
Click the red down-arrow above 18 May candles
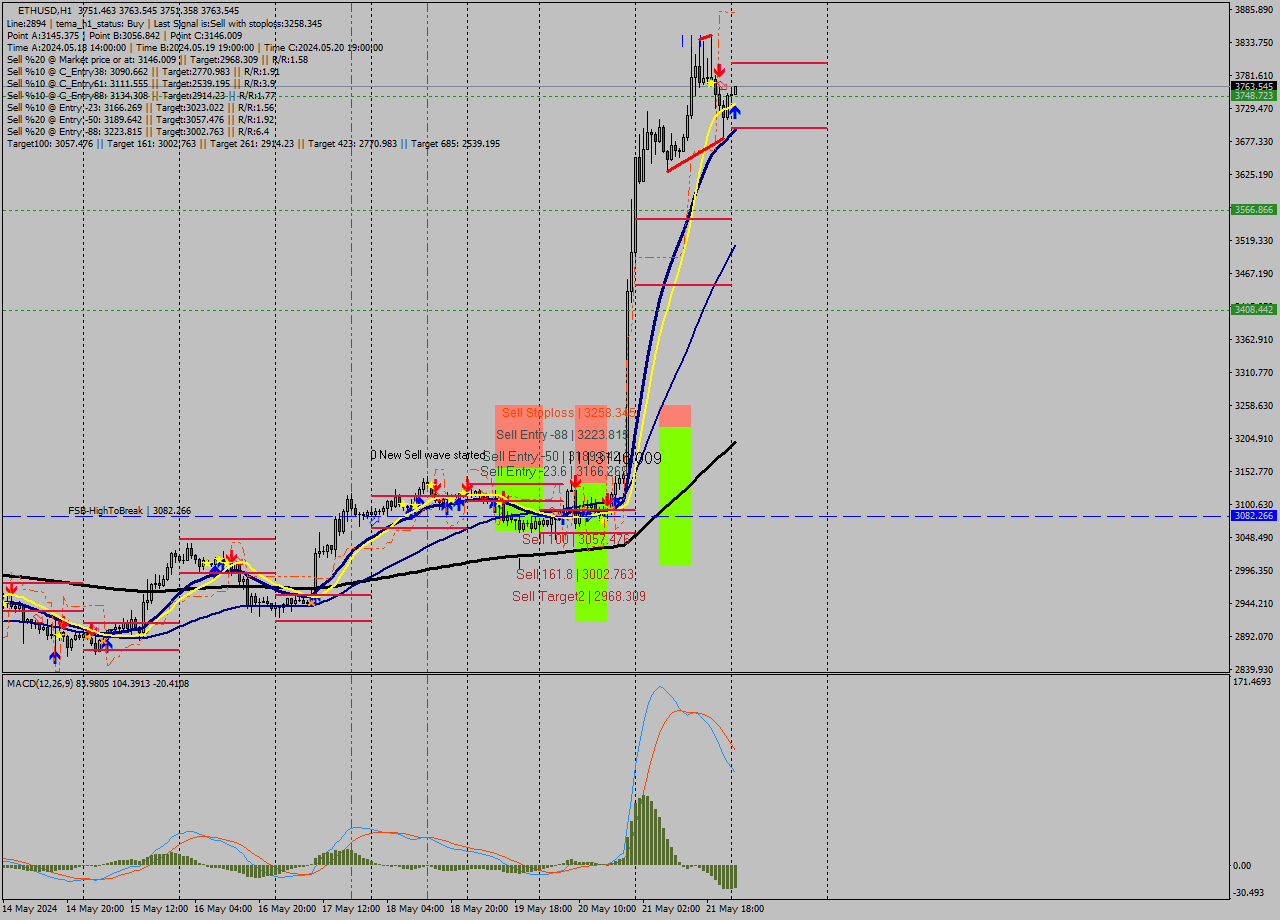435,484
